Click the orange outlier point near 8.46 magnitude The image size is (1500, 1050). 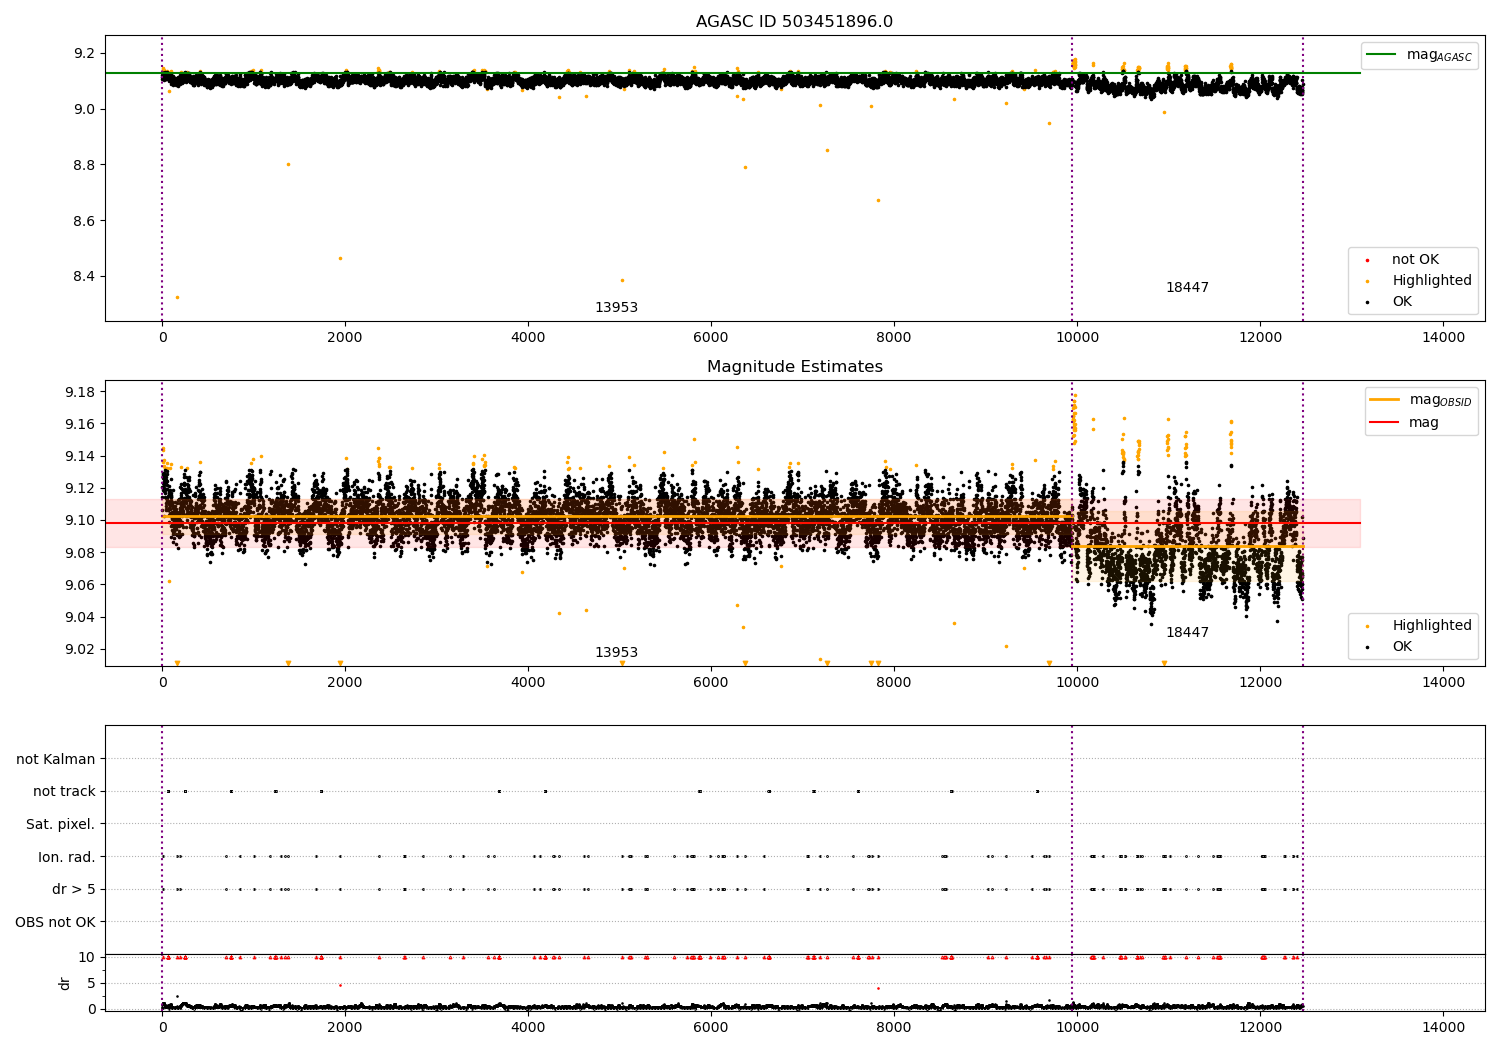[x=340, y=258]
